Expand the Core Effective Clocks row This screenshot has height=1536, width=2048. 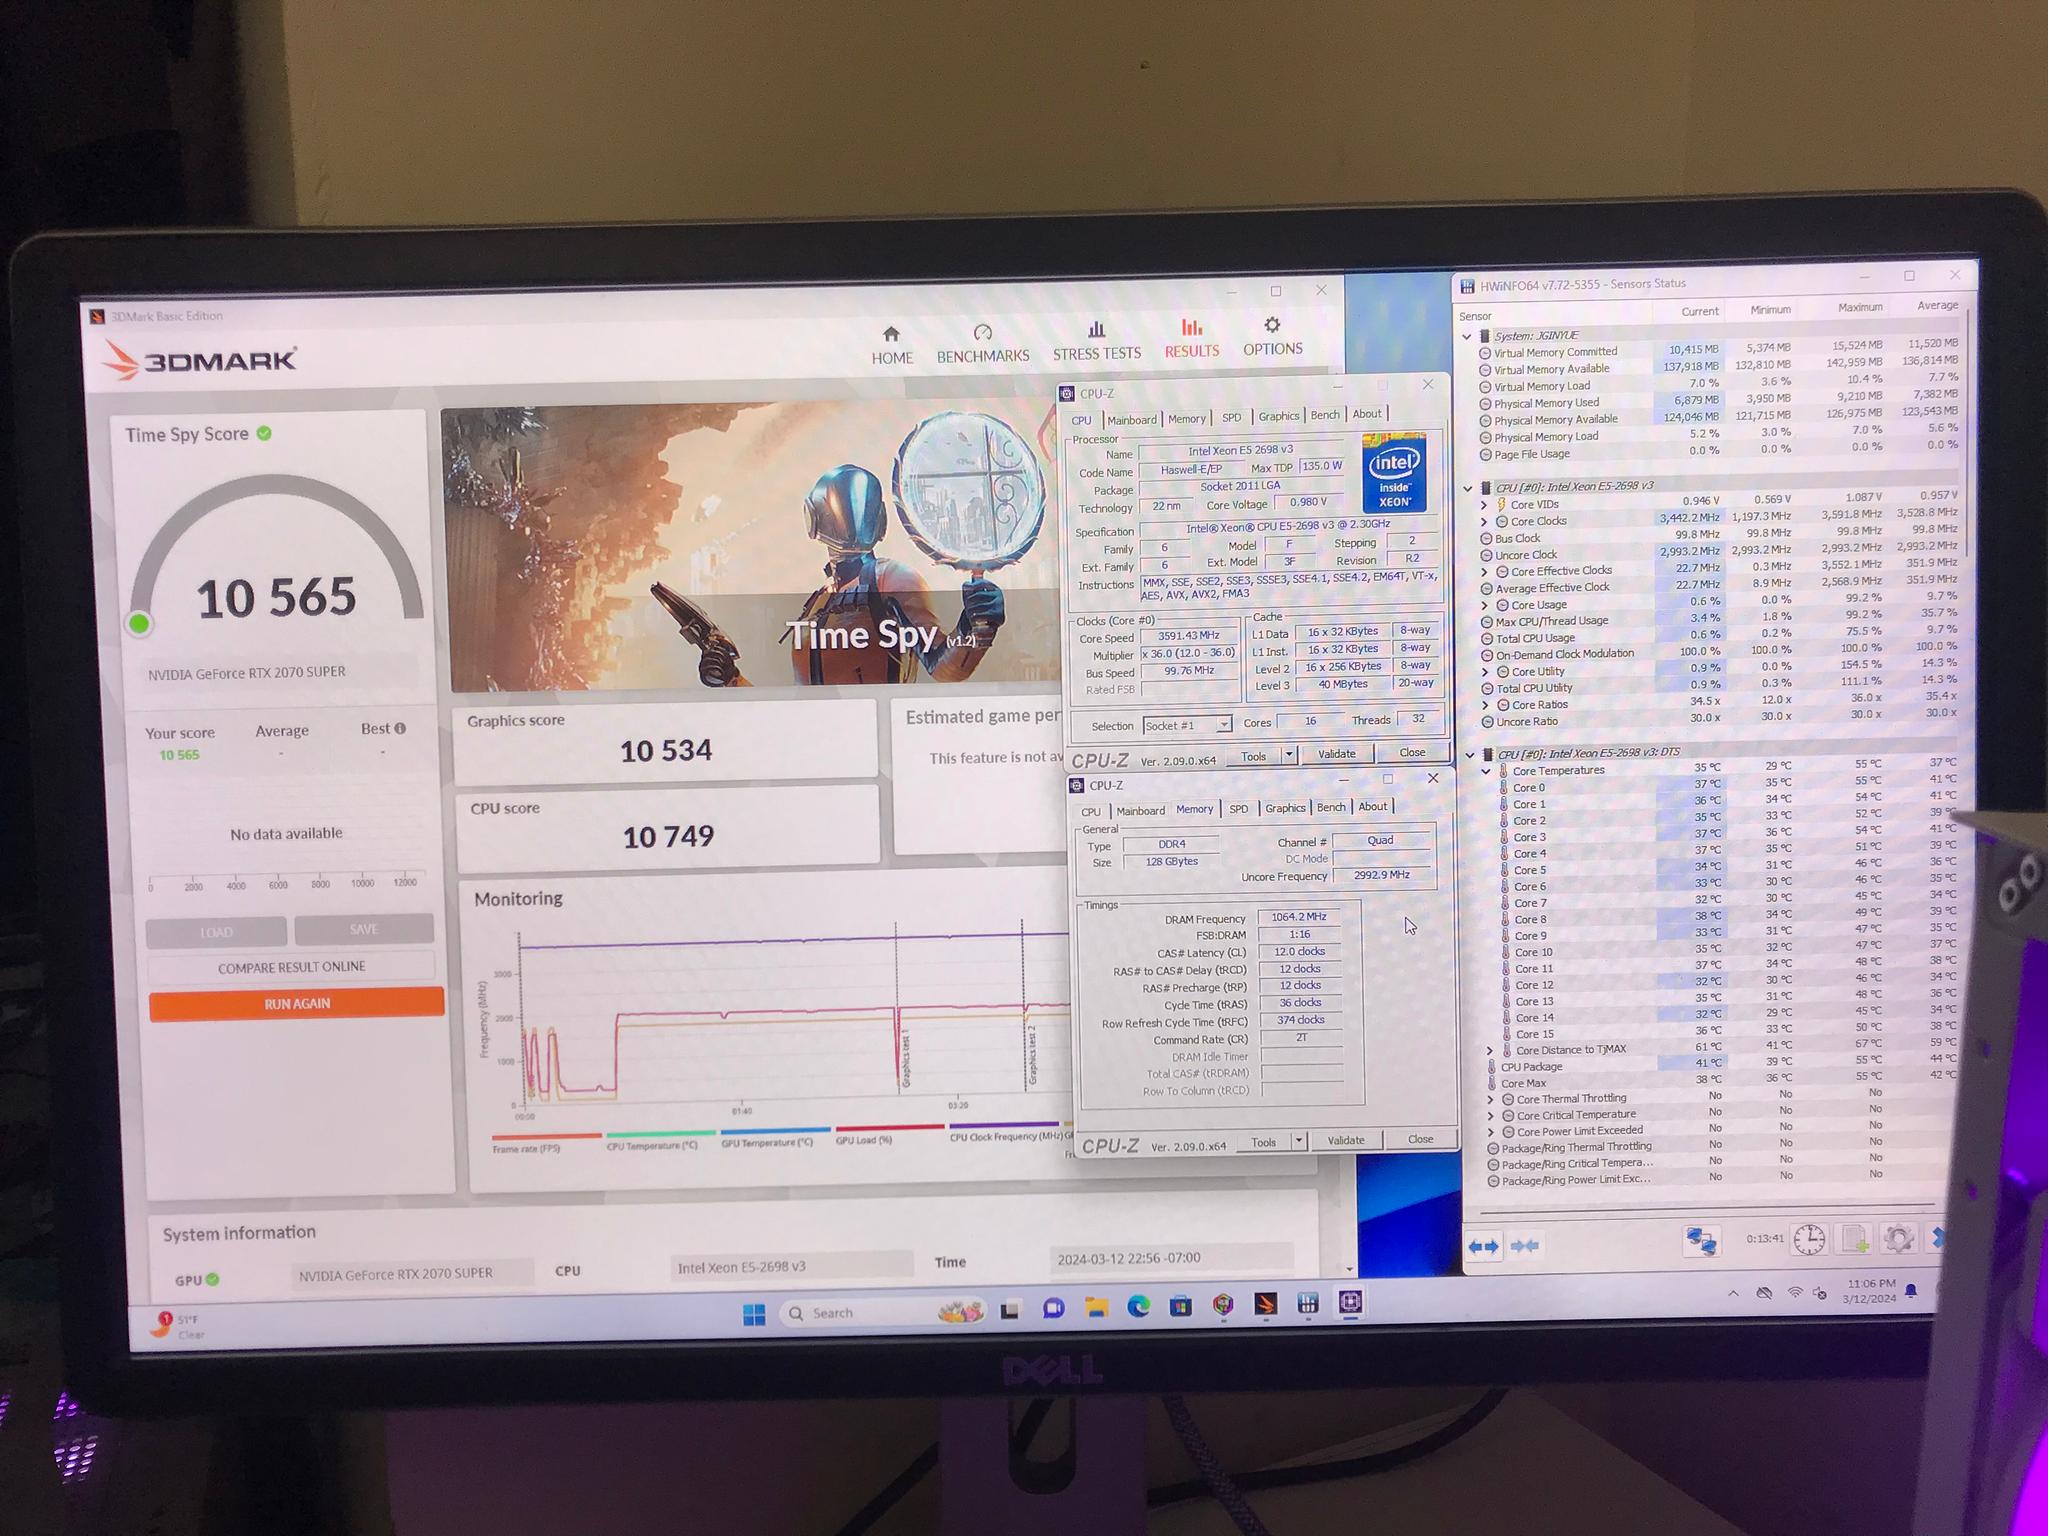click(x=1485, y=572)
